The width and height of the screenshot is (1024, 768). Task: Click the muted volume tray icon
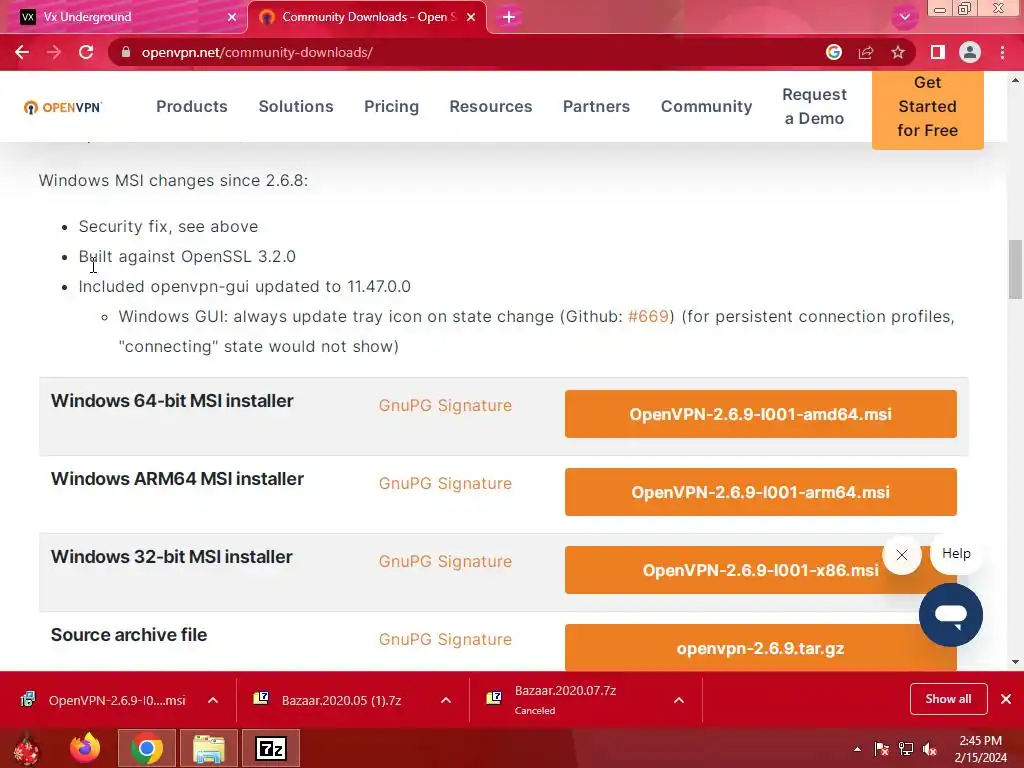point(930,749)
